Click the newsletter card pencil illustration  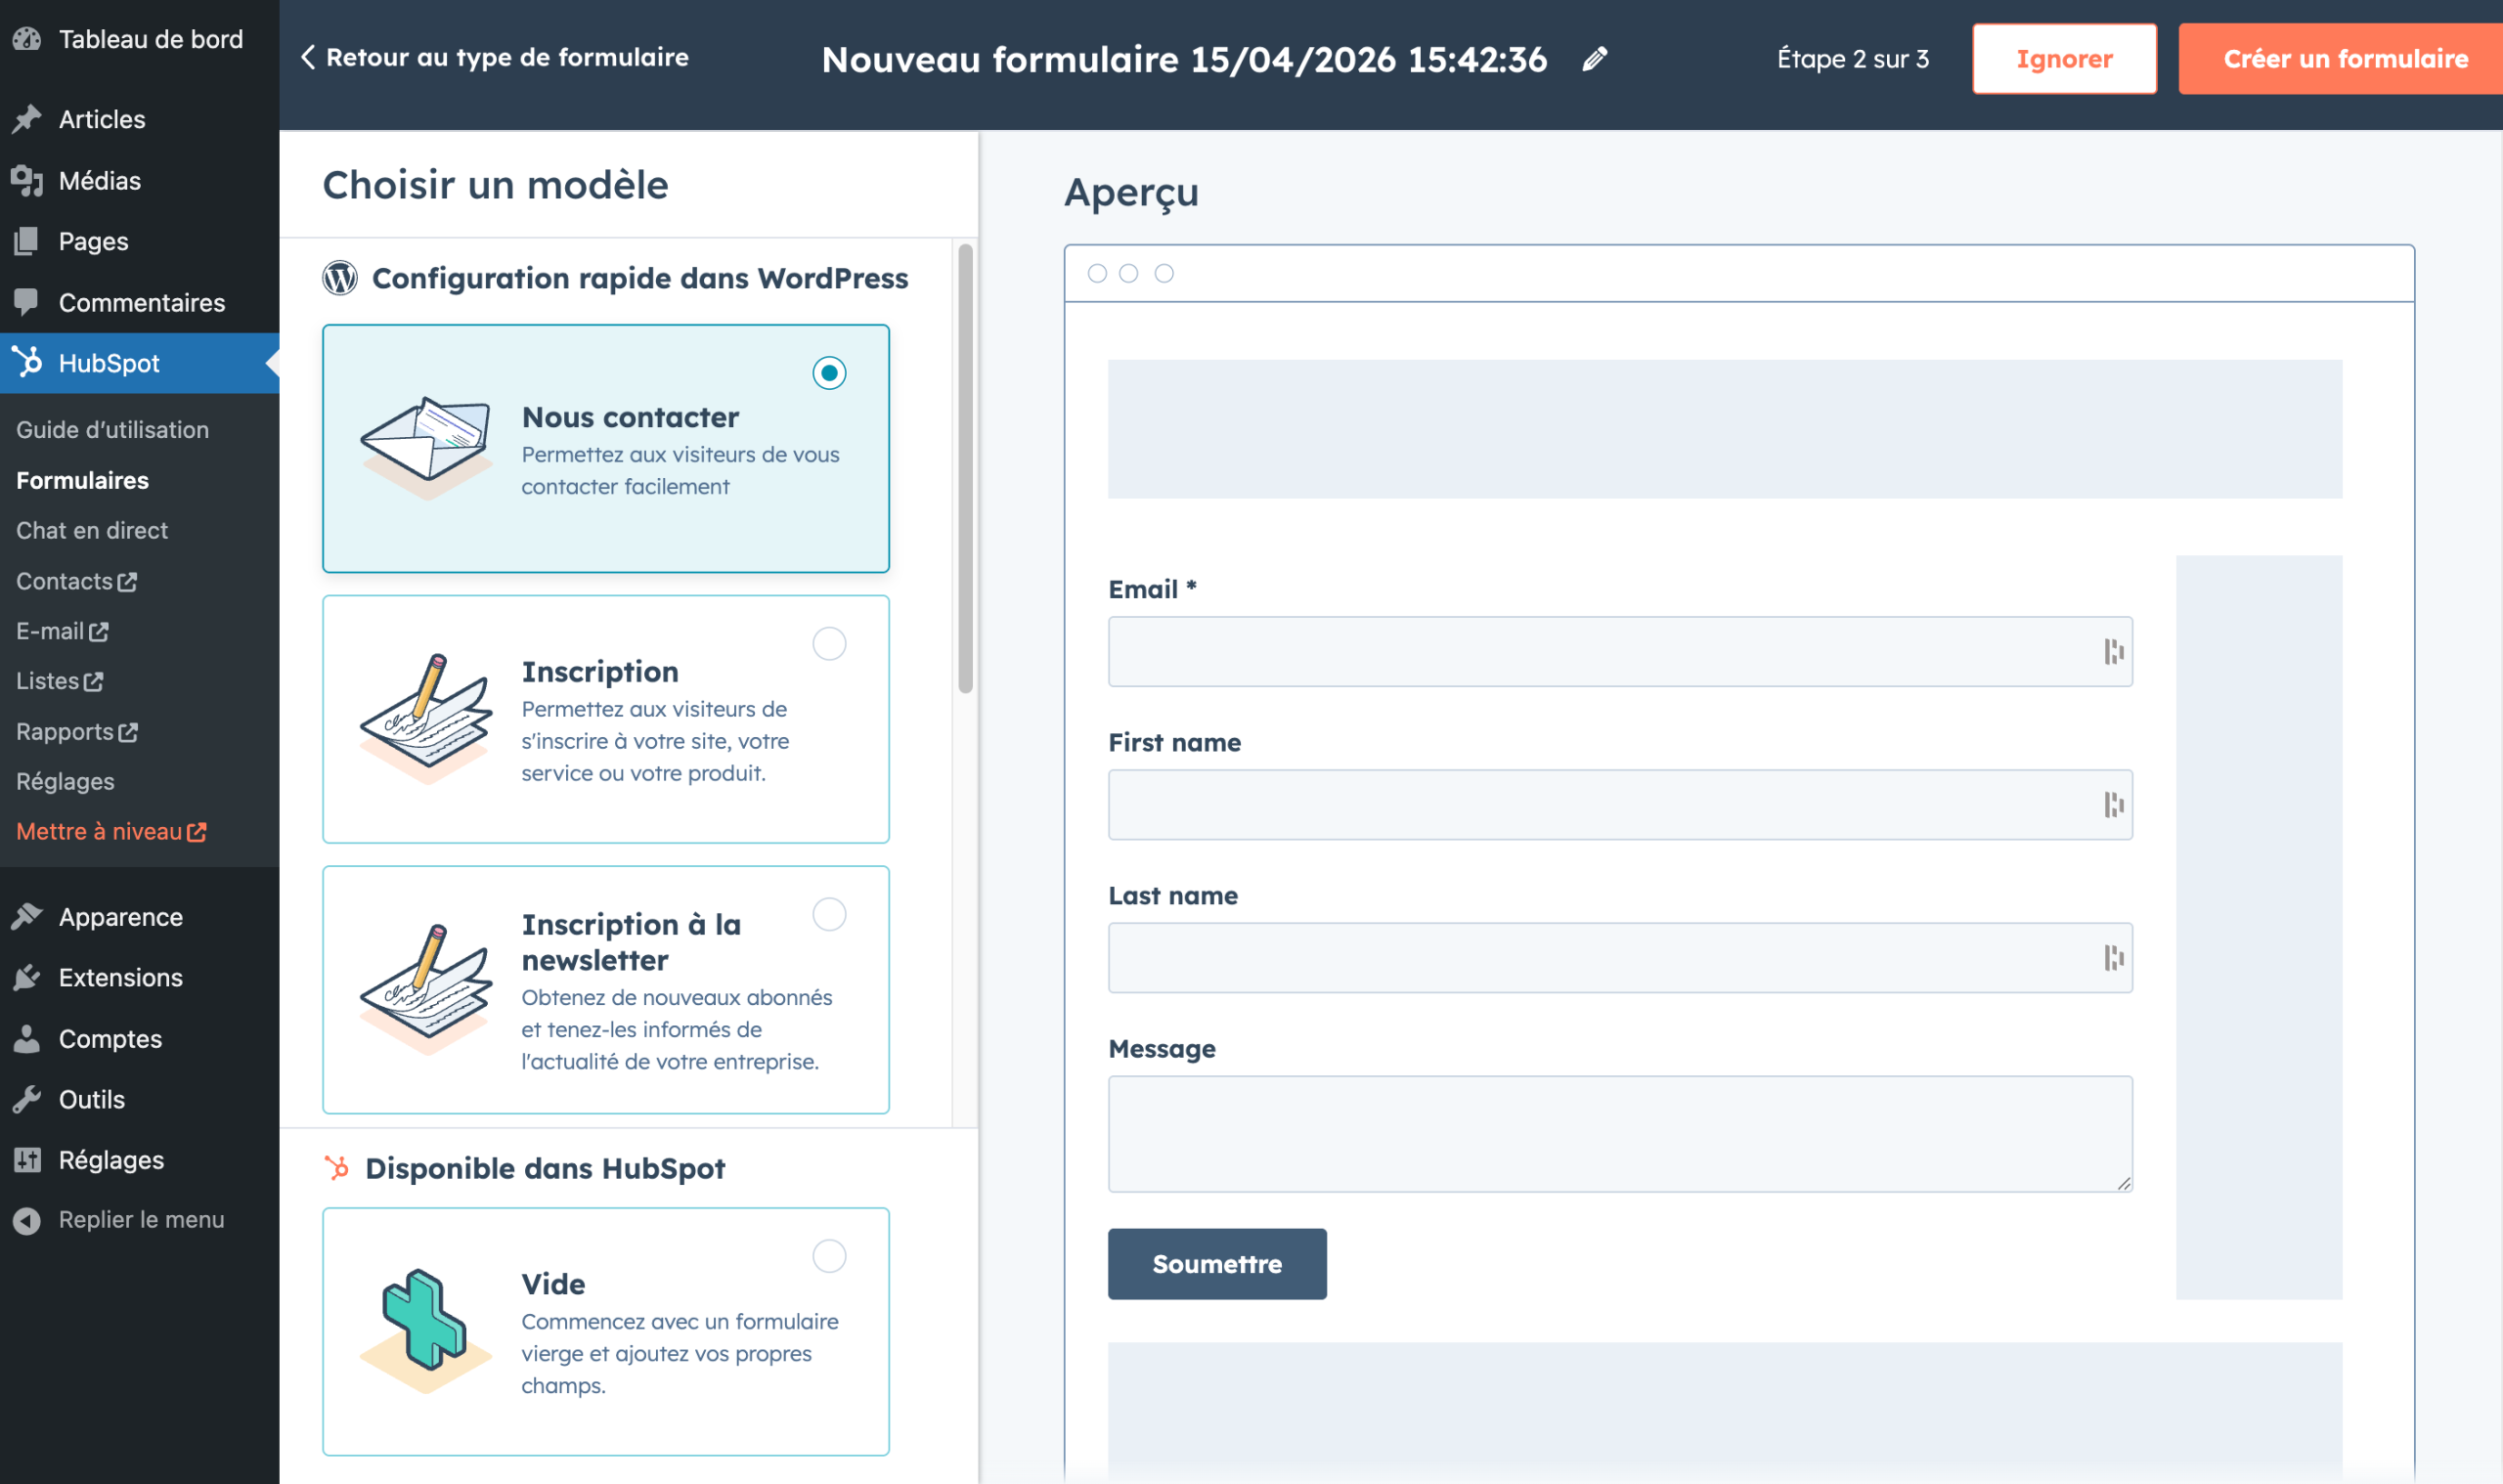point(427,989)
